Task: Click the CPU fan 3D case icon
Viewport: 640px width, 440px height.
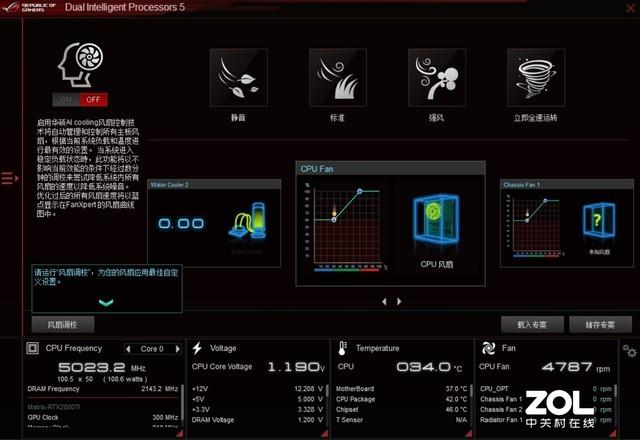Action: [x=436, y=219]
